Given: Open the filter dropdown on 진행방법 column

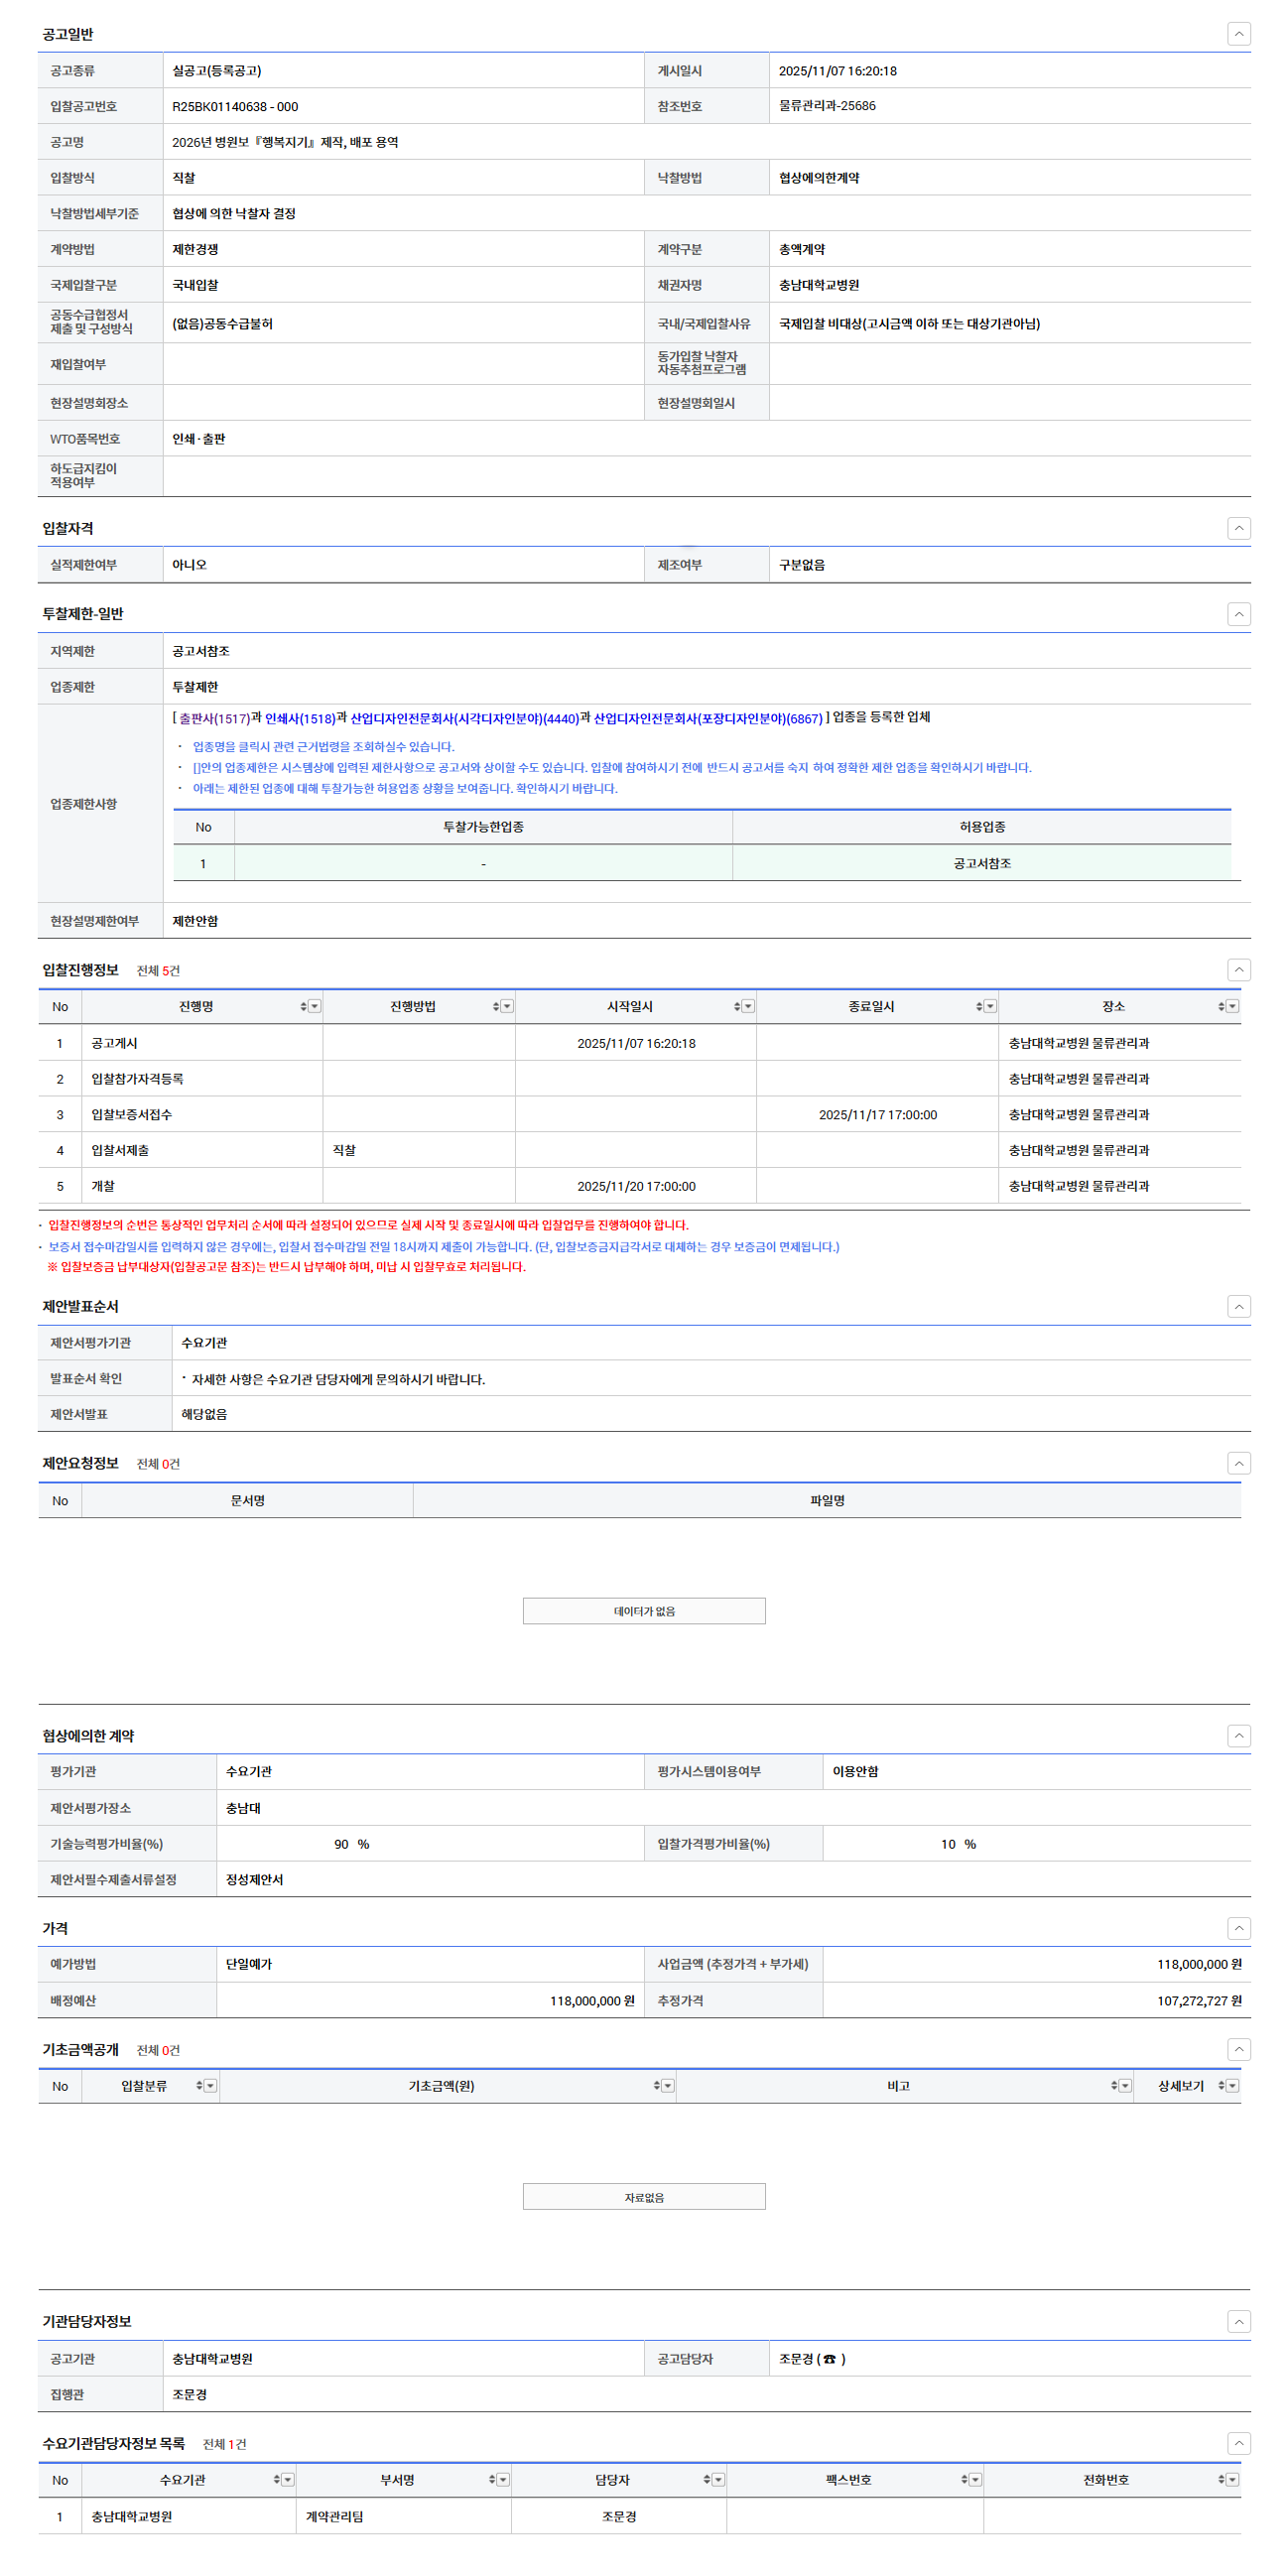Looking at the screenshot, I should click(508, 1007).
